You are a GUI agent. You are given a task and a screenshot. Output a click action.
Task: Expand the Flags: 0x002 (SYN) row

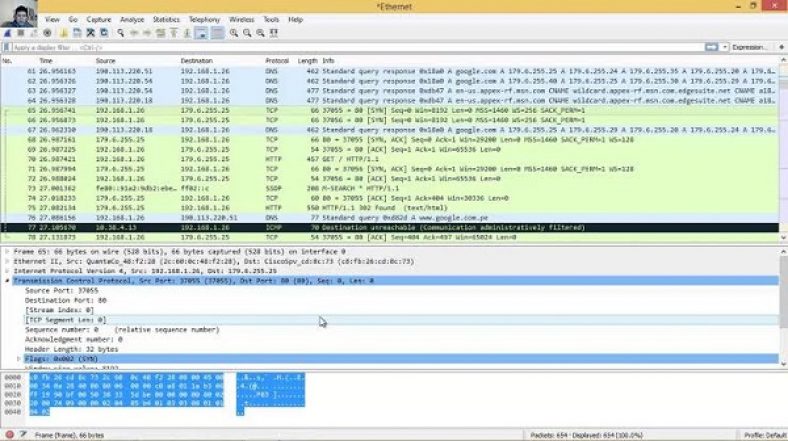20,357
